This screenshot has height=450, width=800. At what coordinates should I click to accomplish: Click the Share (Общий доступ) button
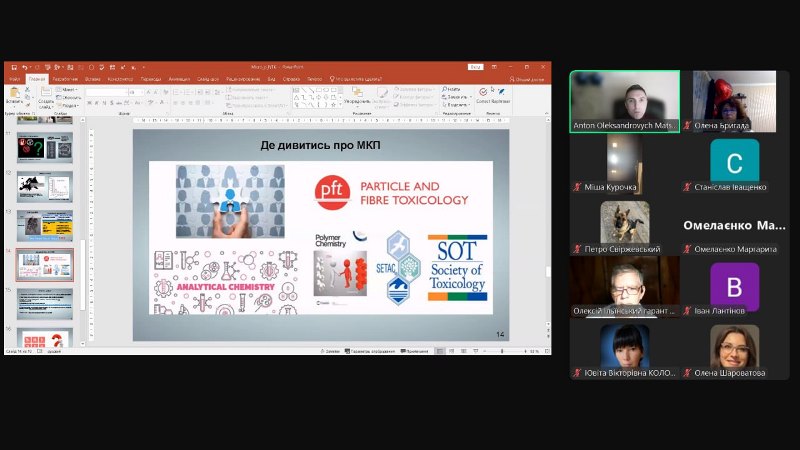click(x=527, y=79)
